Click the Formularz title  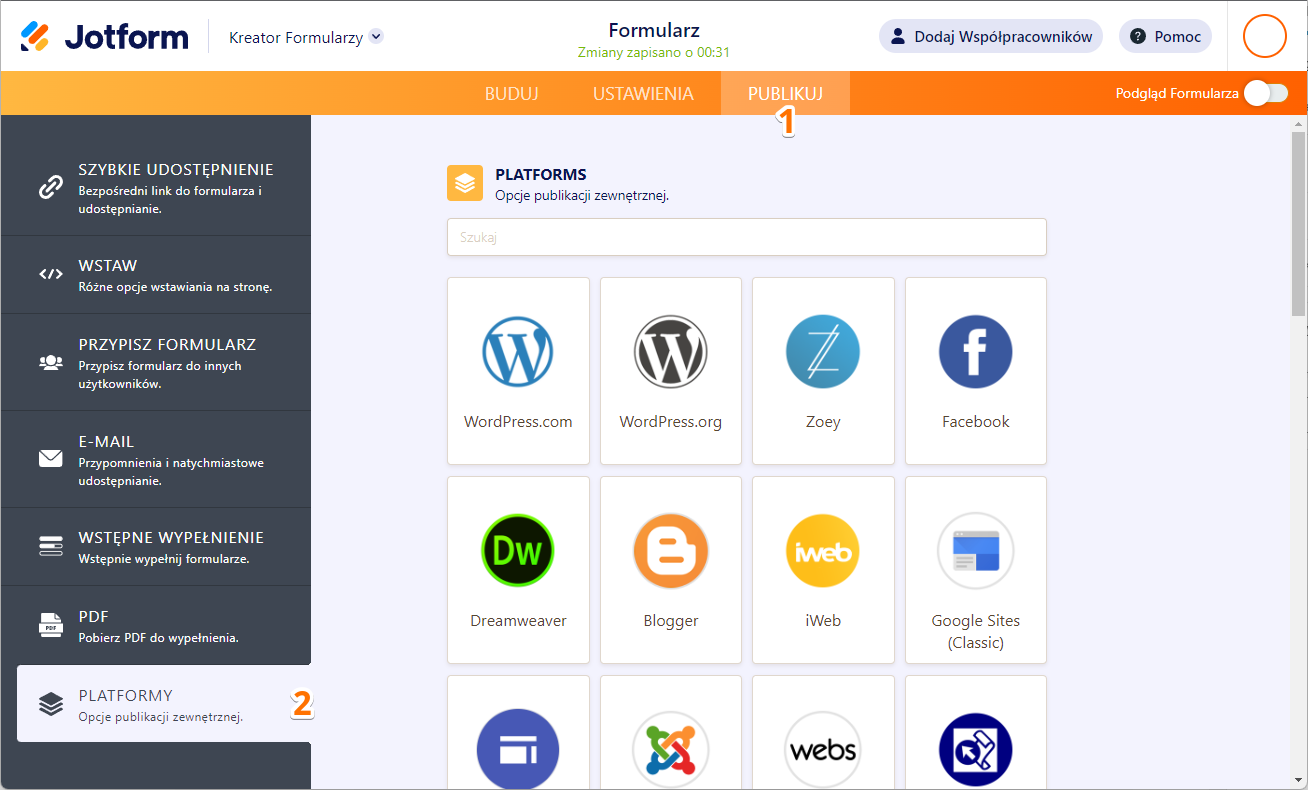653,29
